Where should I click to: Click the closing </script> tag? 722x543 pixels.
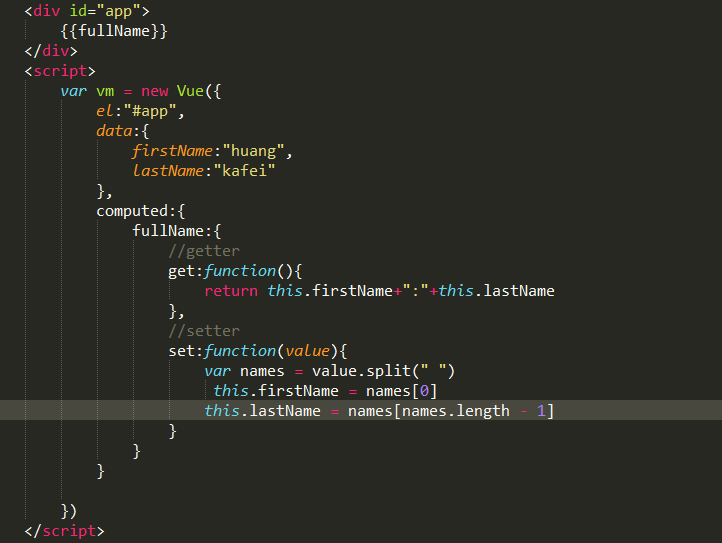pyautogui.click(x=64, y=531)
